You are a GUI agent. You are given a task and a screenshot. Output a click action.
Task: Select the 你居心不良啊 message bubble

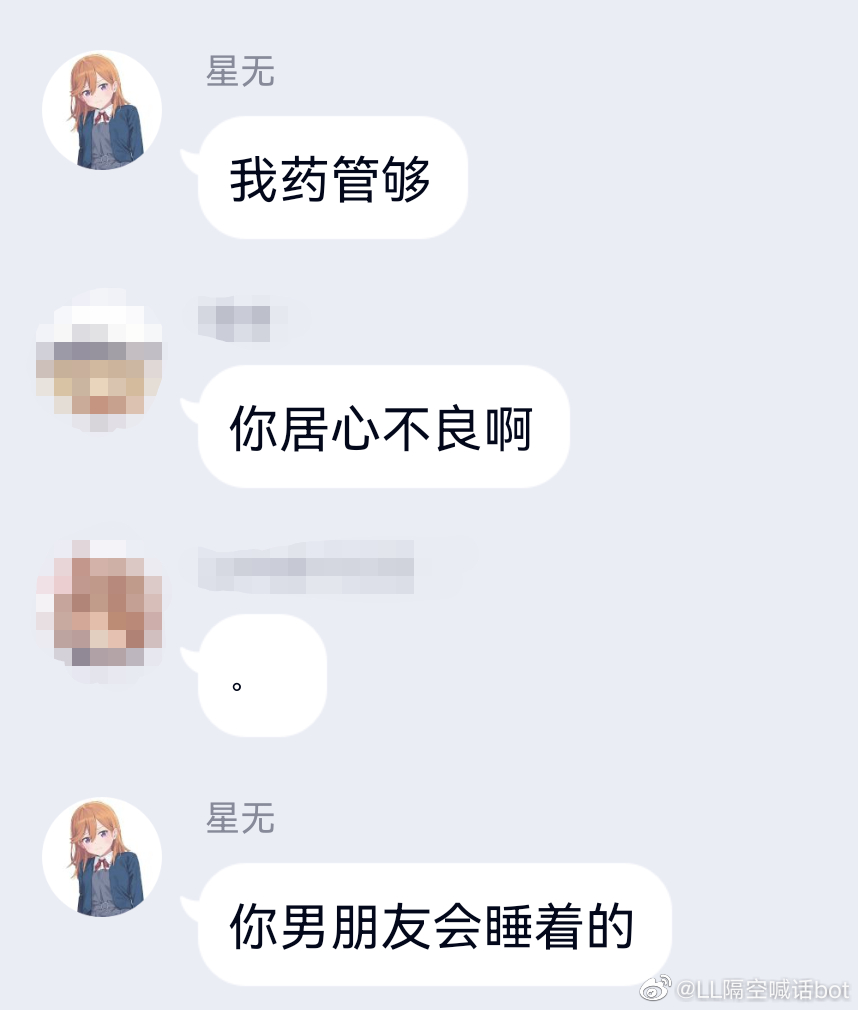383,426
